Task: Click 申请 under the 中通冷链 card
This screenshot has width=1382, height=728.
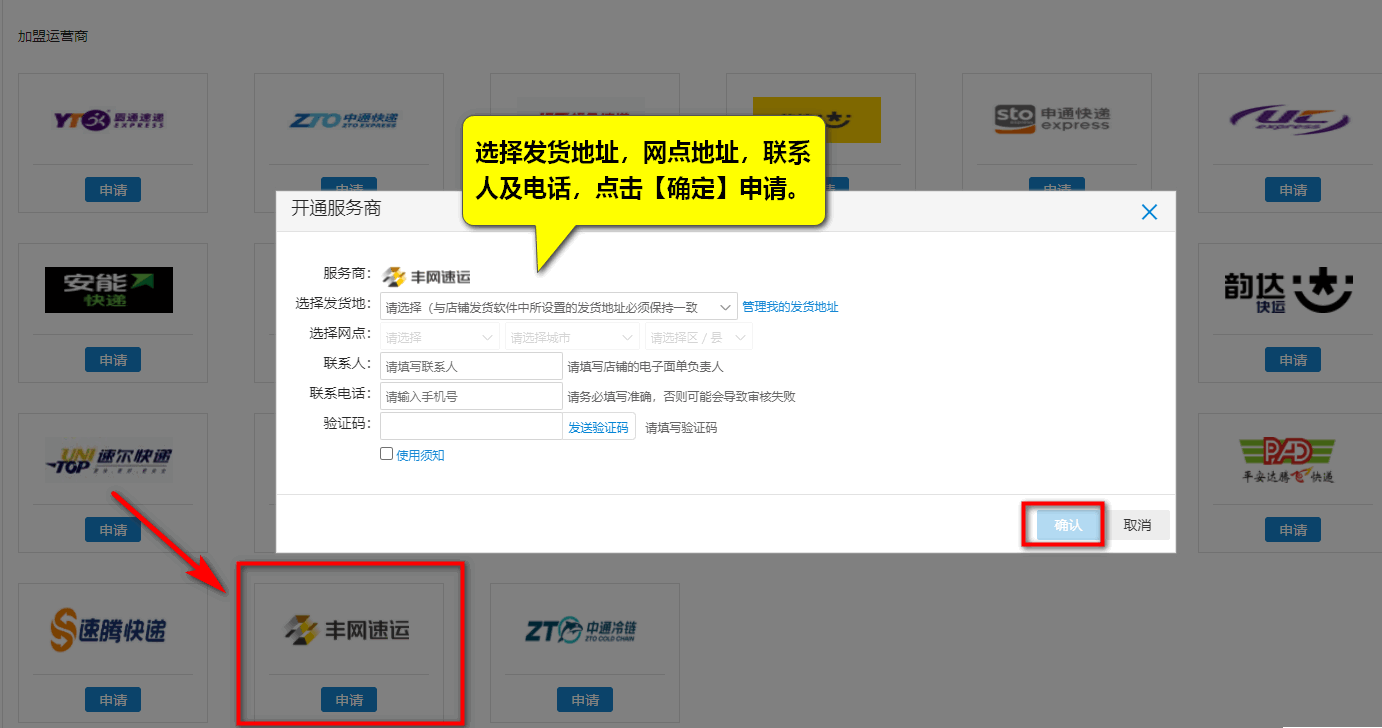Action: tap(585, 700)
